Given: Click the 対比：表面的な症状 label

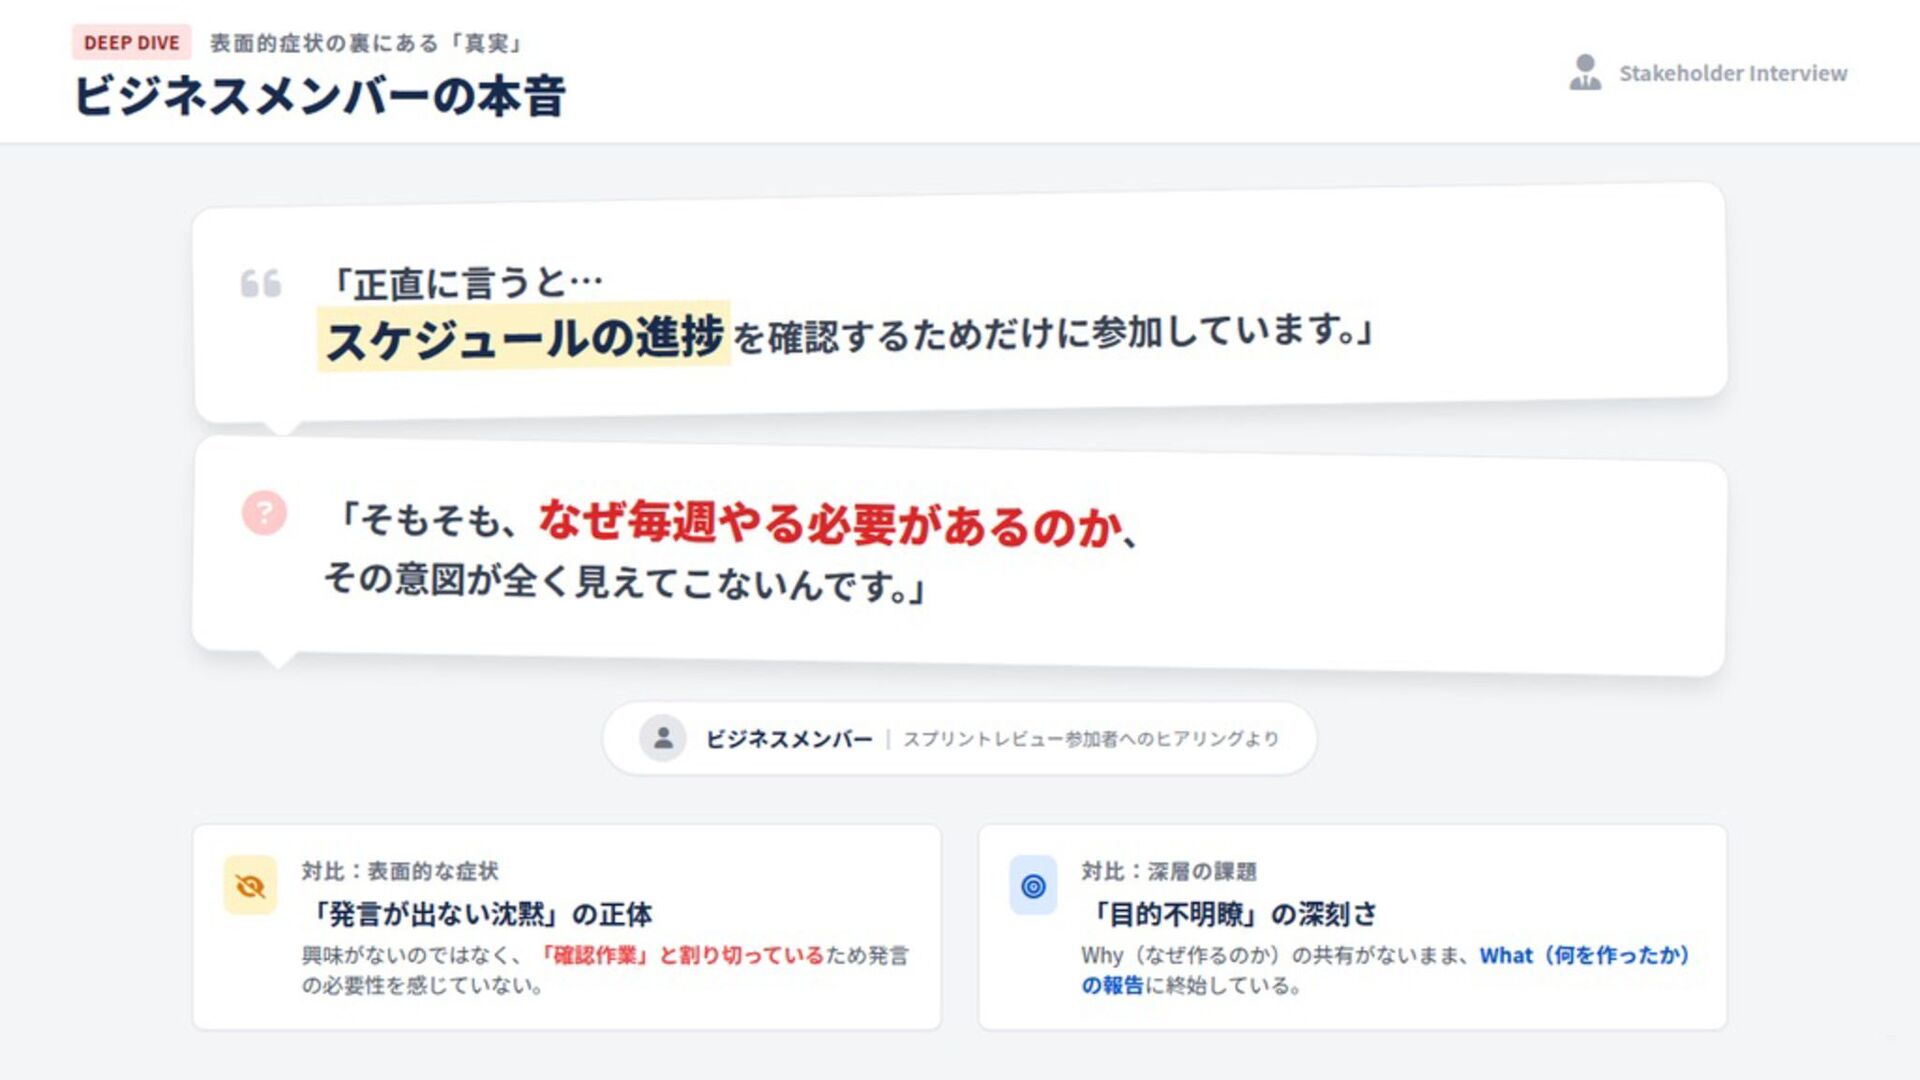Looking at the screenshot, I should (400, 871).
